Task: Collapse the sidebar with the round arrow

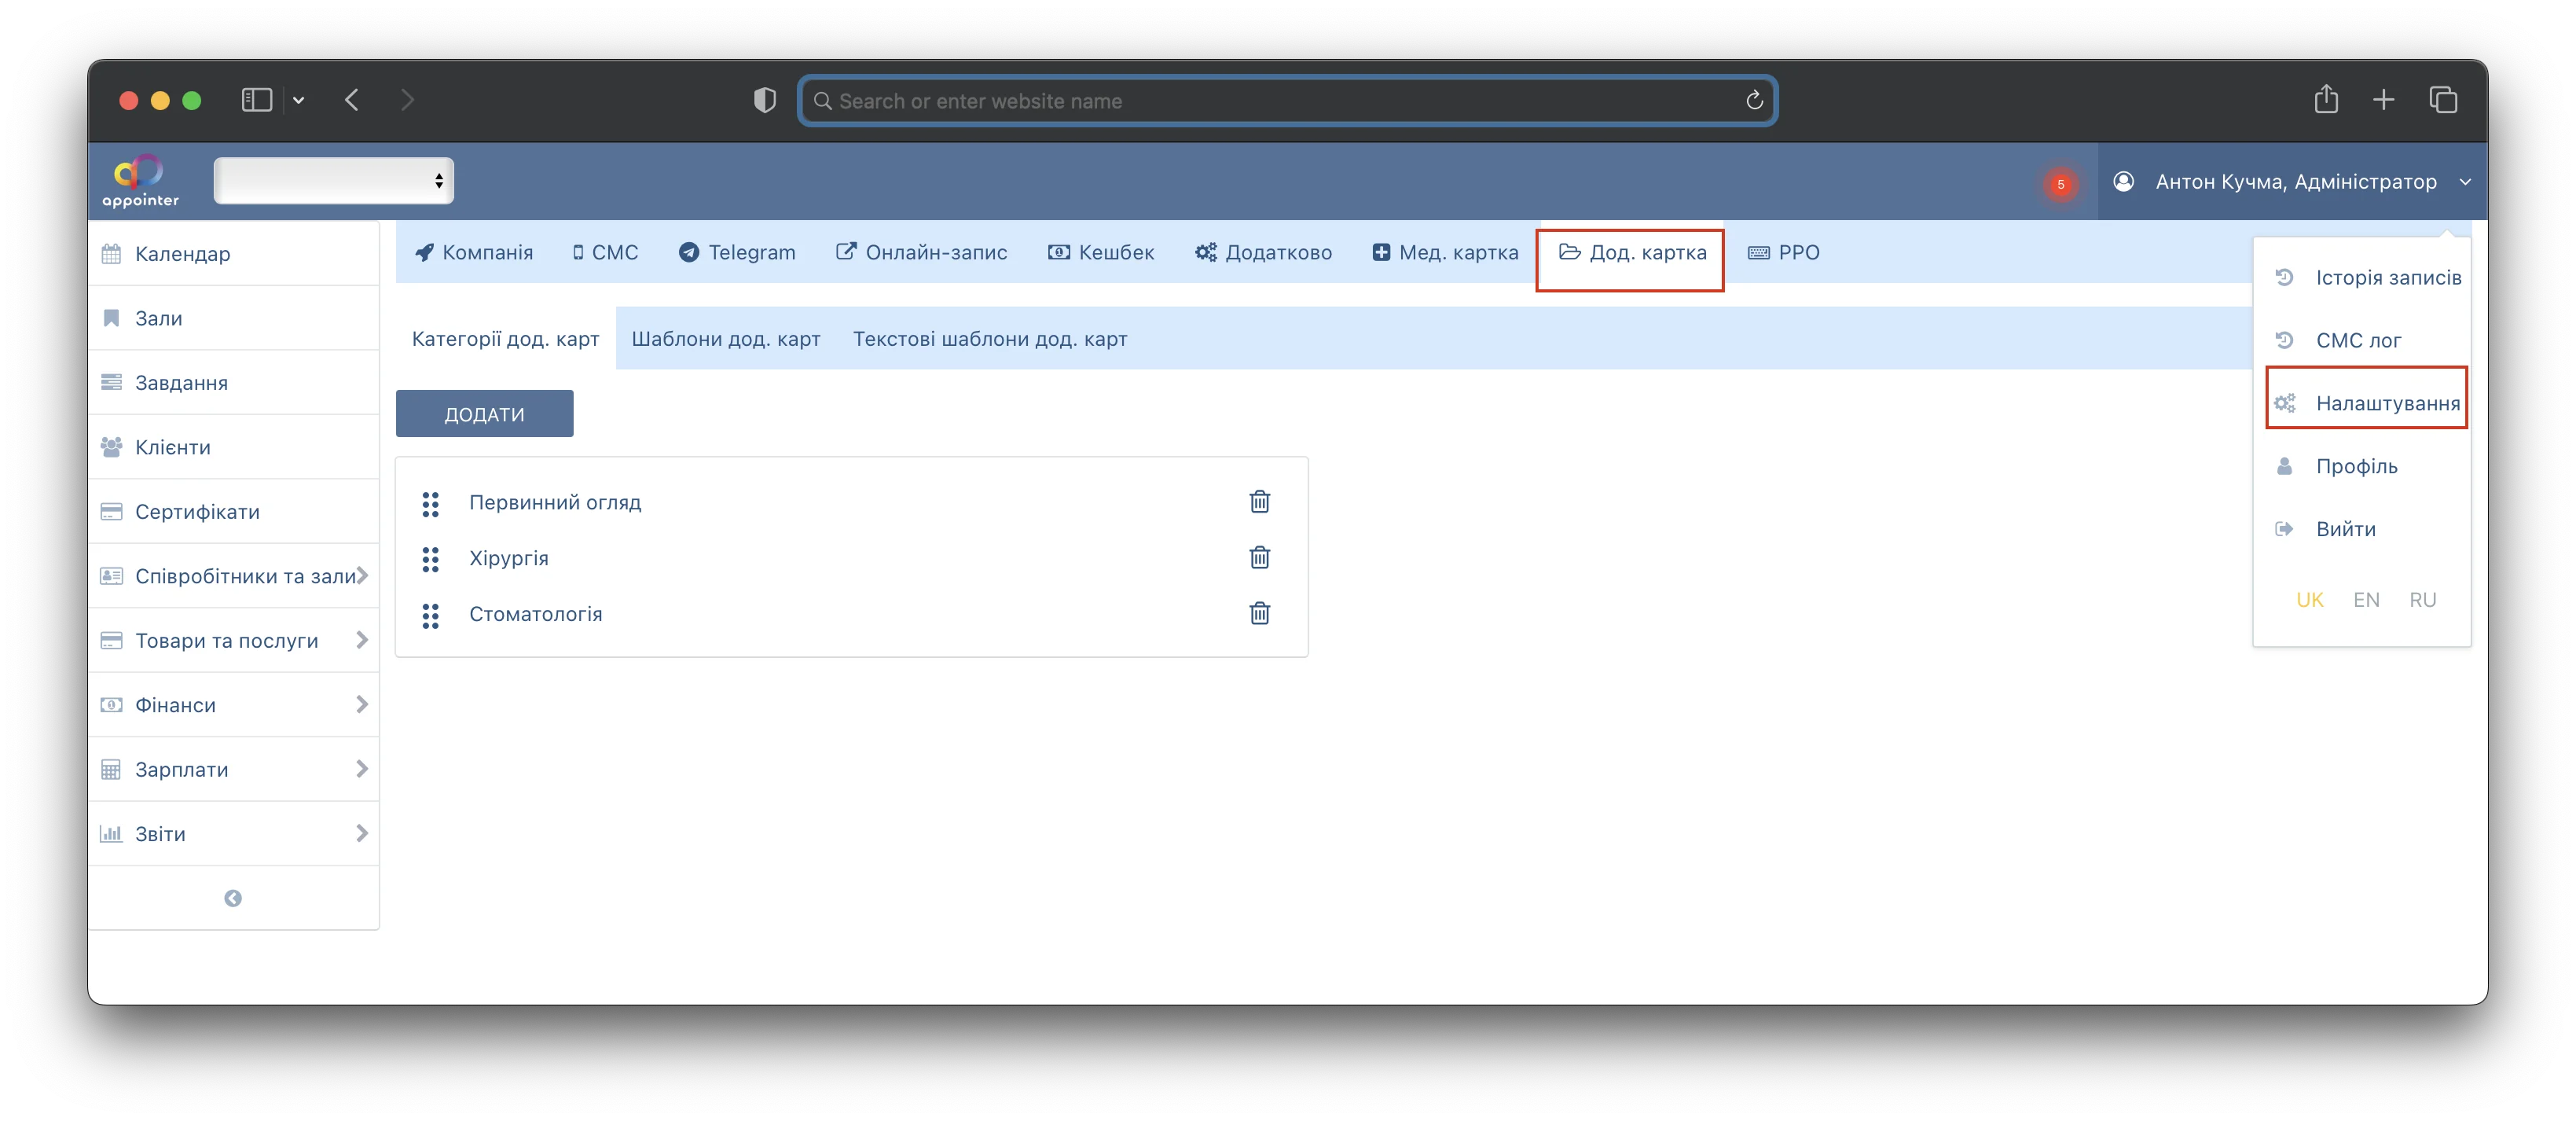Action: [233, 898]
